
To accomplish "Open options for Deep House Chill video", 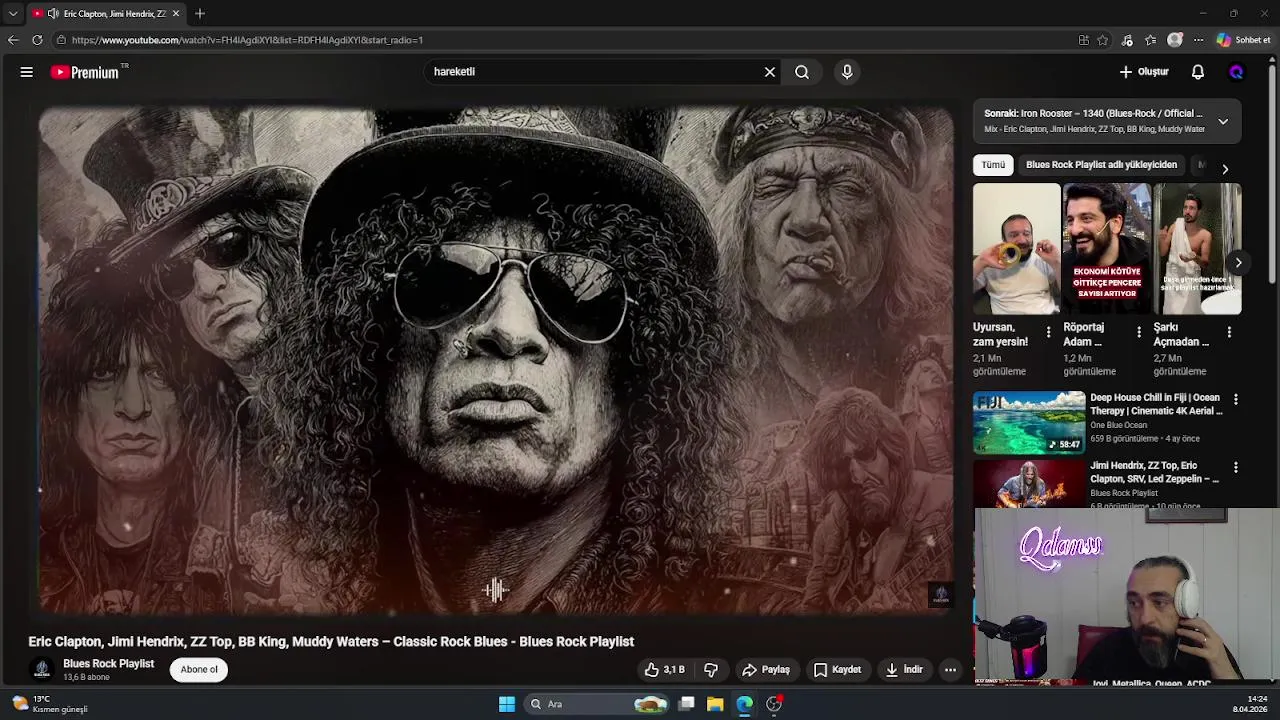I will point(1236,399).
